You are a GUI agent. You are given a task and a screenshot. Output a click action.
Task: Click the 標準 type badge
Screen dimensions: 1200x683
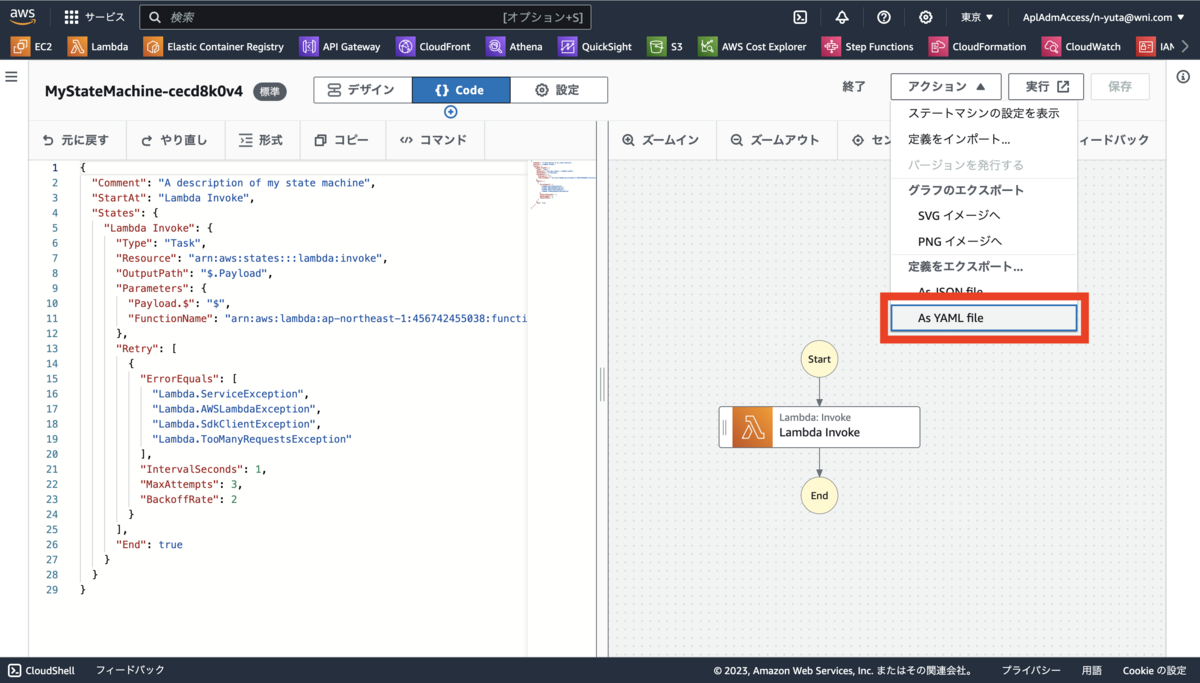click(270, 91)
